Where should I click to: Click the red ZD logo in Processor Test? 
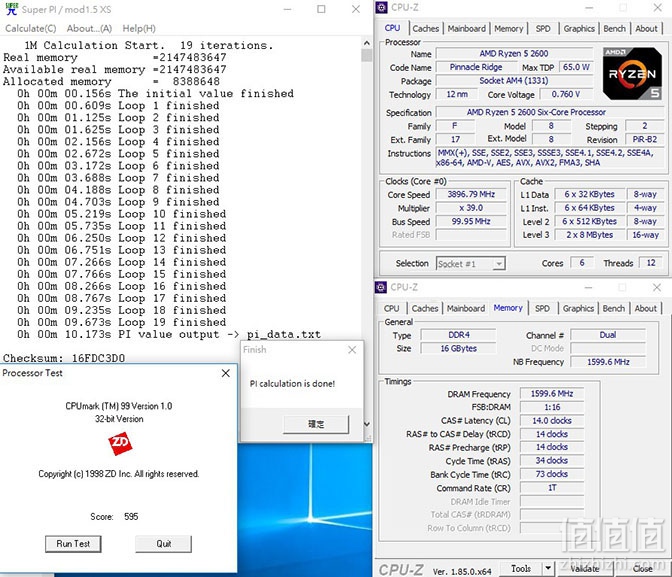click(120, 443)
